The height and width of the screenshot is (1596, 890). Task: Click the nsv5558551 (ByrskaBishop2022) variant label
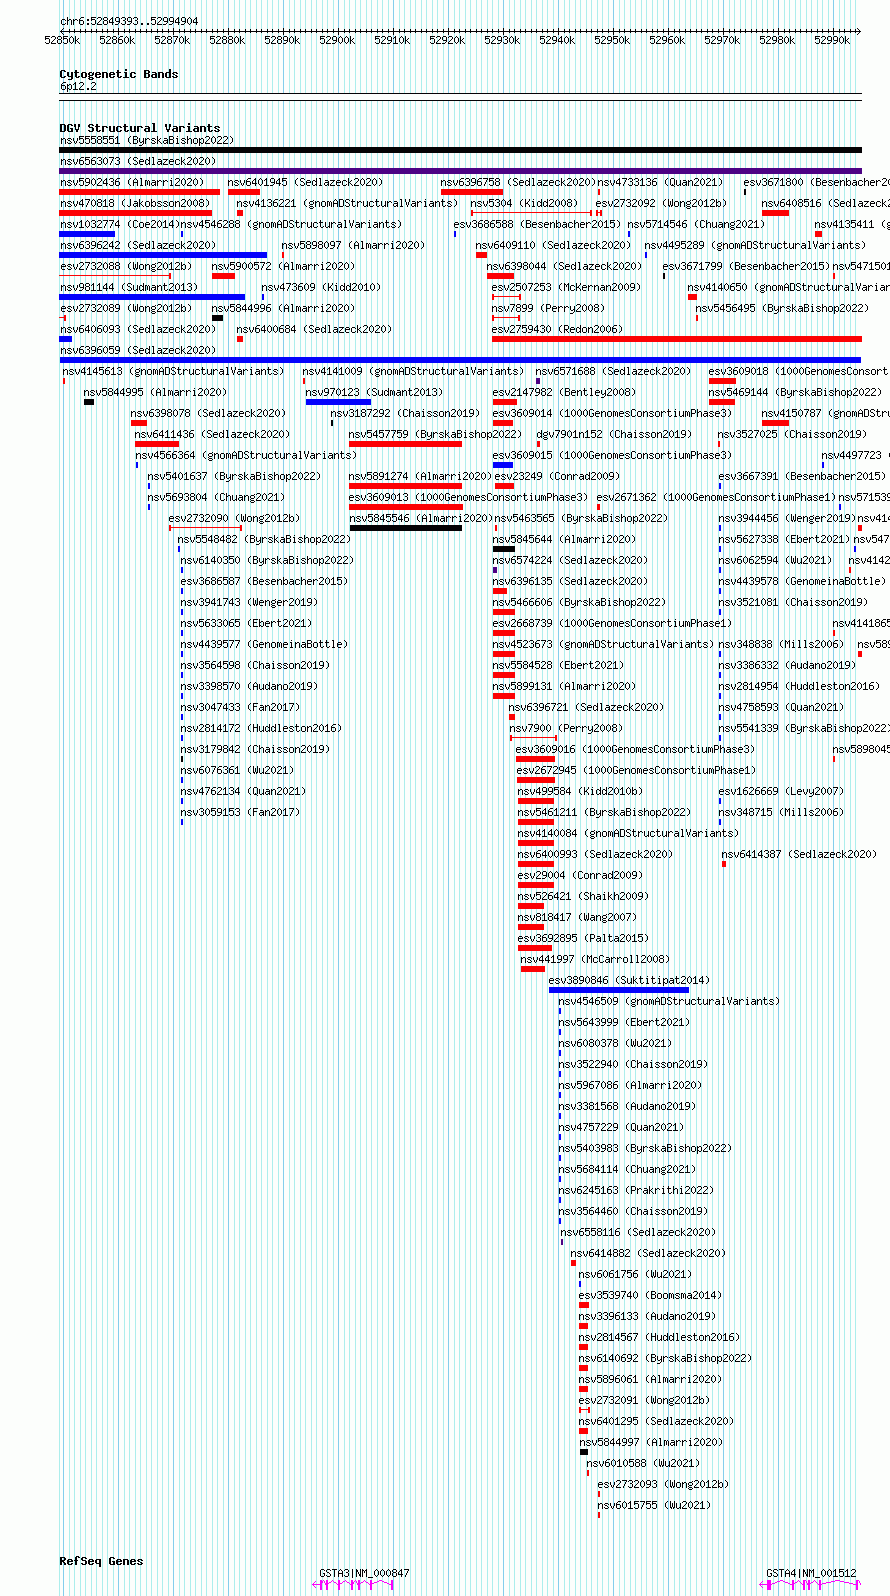(x=146, y=141)
